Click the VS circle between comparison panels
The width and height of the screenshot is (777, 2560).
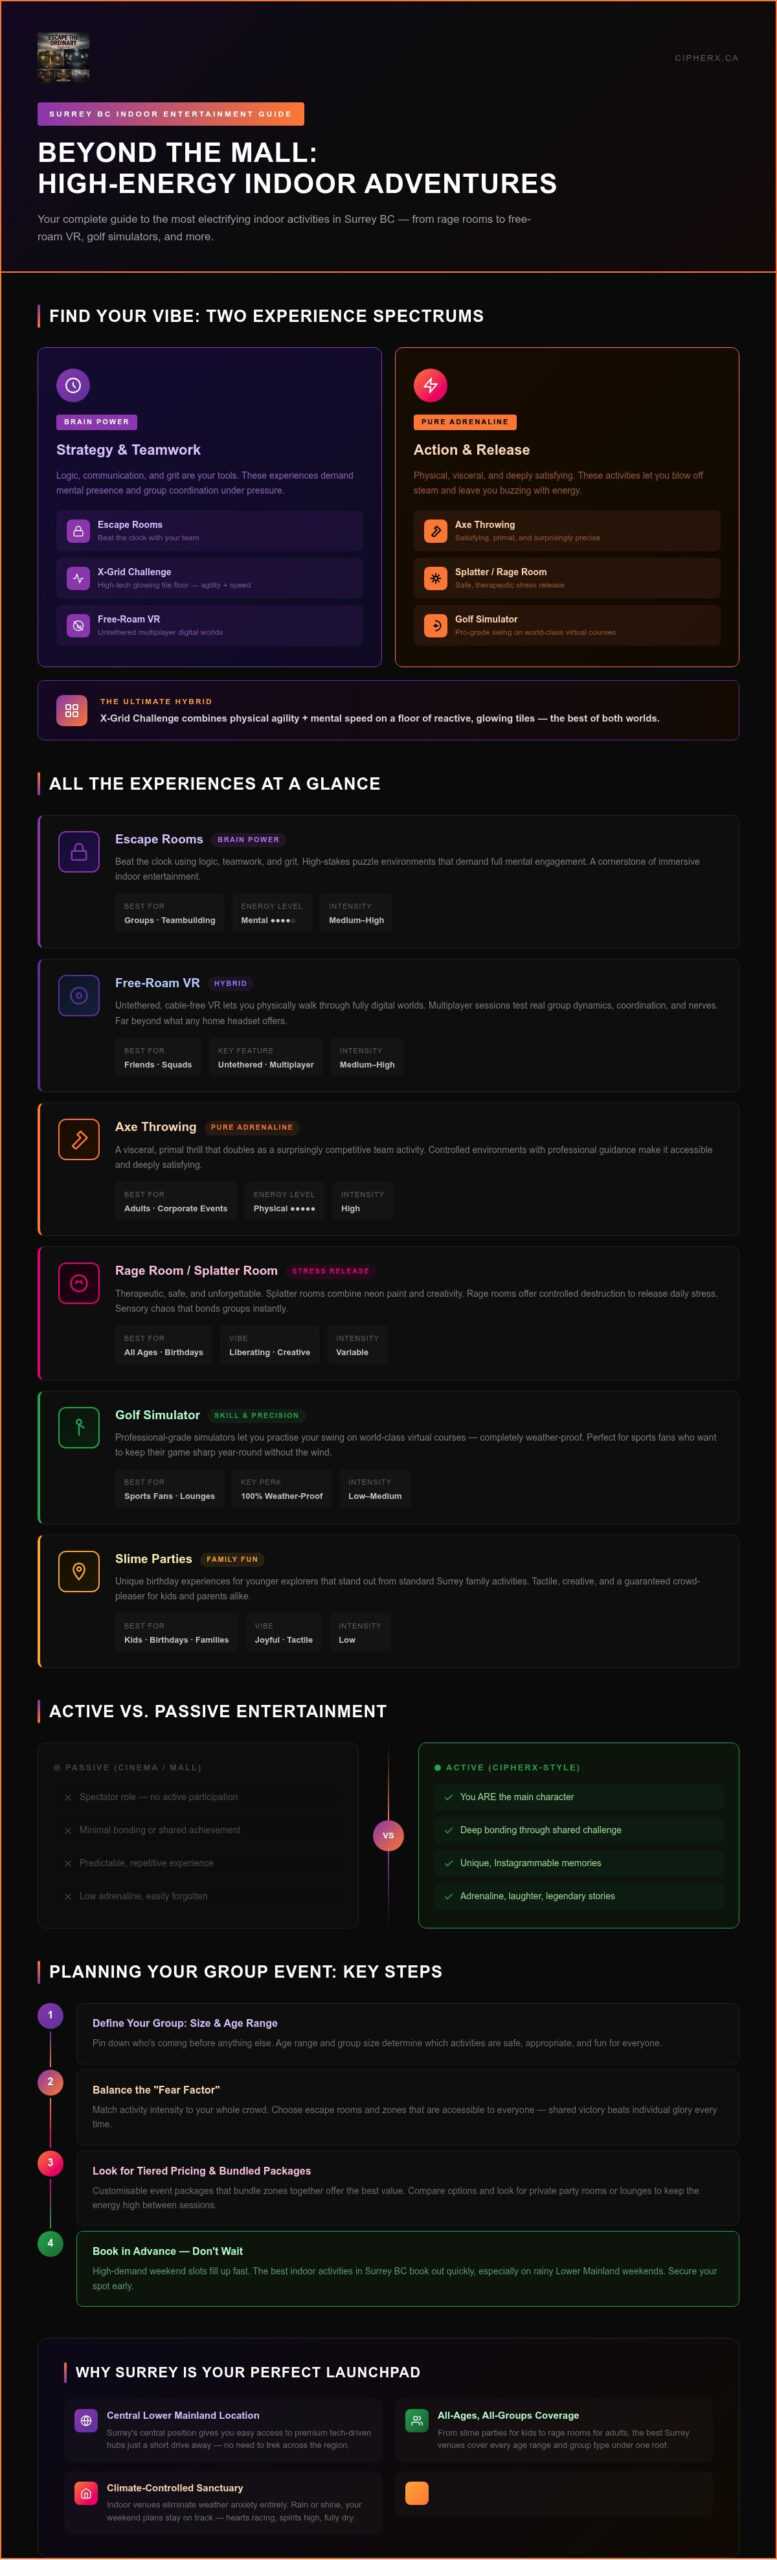coord(388,1835)
